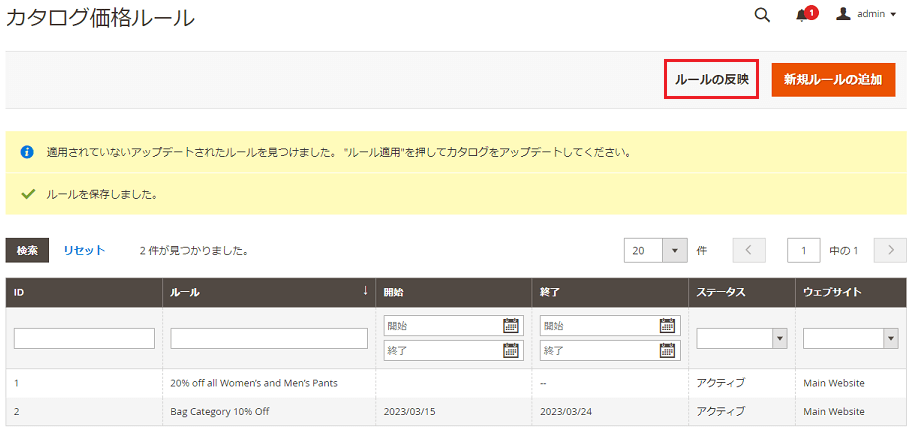Open calendar for end-date 終了 filter
This screenshot has width=916, height=434.
(x=667, y=350)
